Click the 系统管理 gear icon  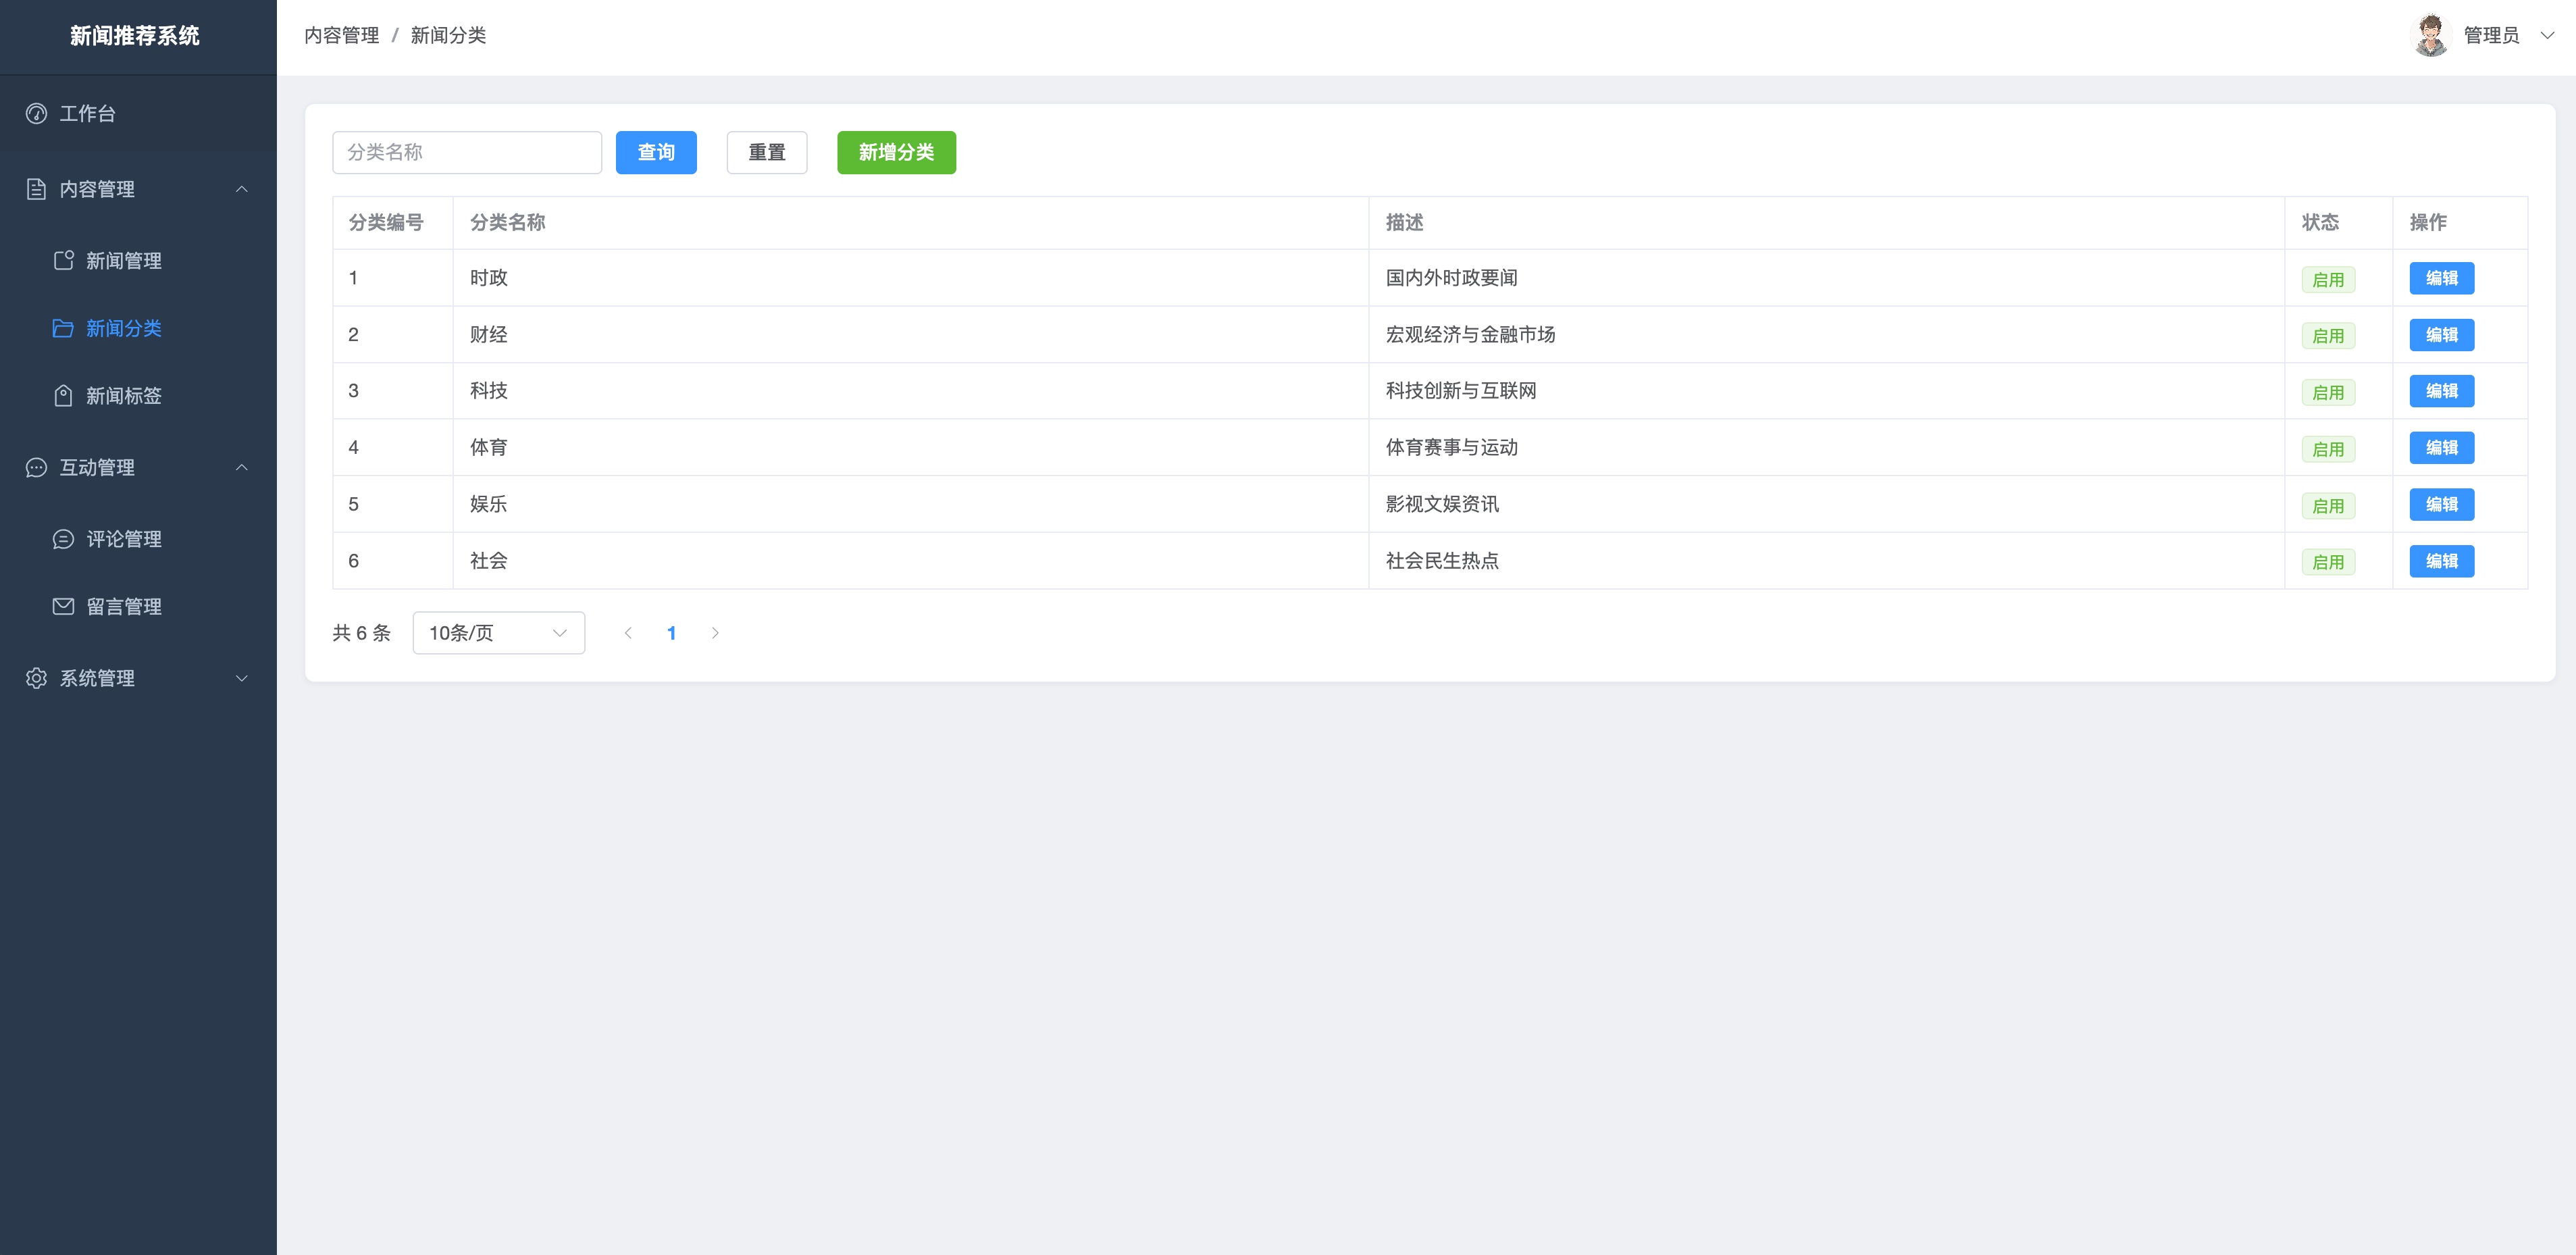(x=37, y=678)
